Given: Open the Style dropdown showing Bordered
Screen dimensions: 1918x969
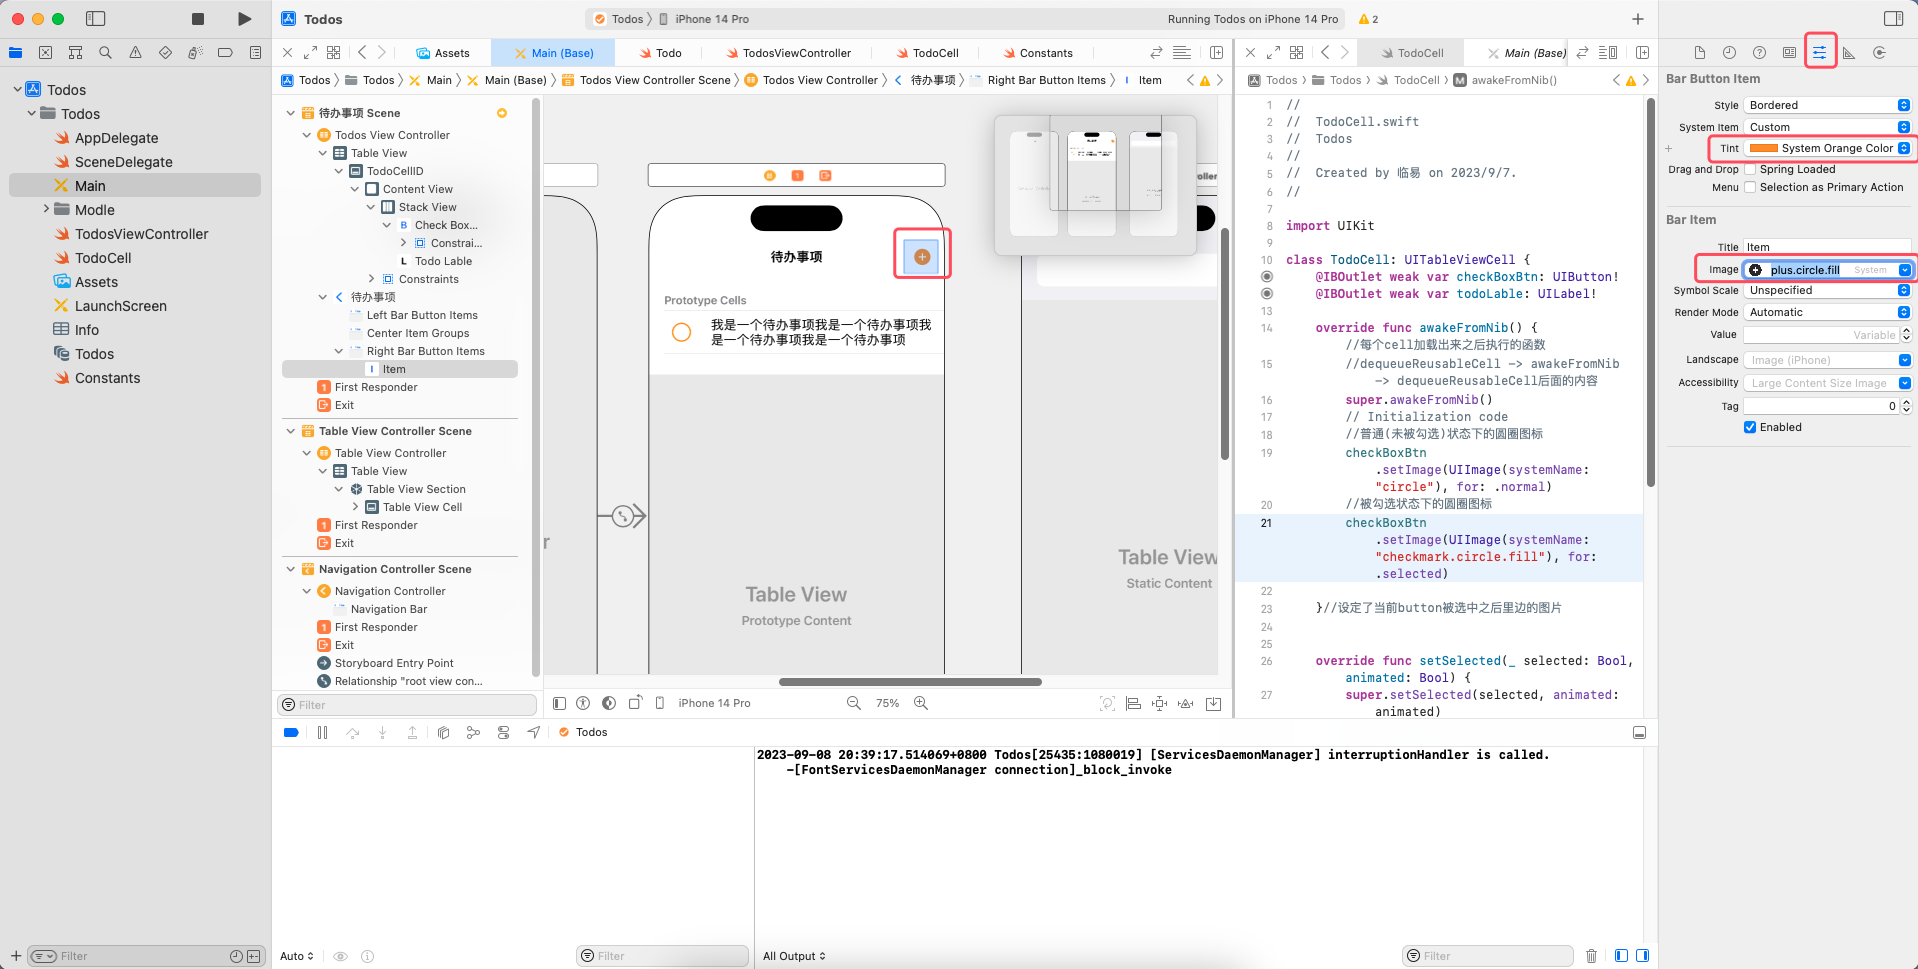Looking at the screenshot, I should [x=1826, y=104].
